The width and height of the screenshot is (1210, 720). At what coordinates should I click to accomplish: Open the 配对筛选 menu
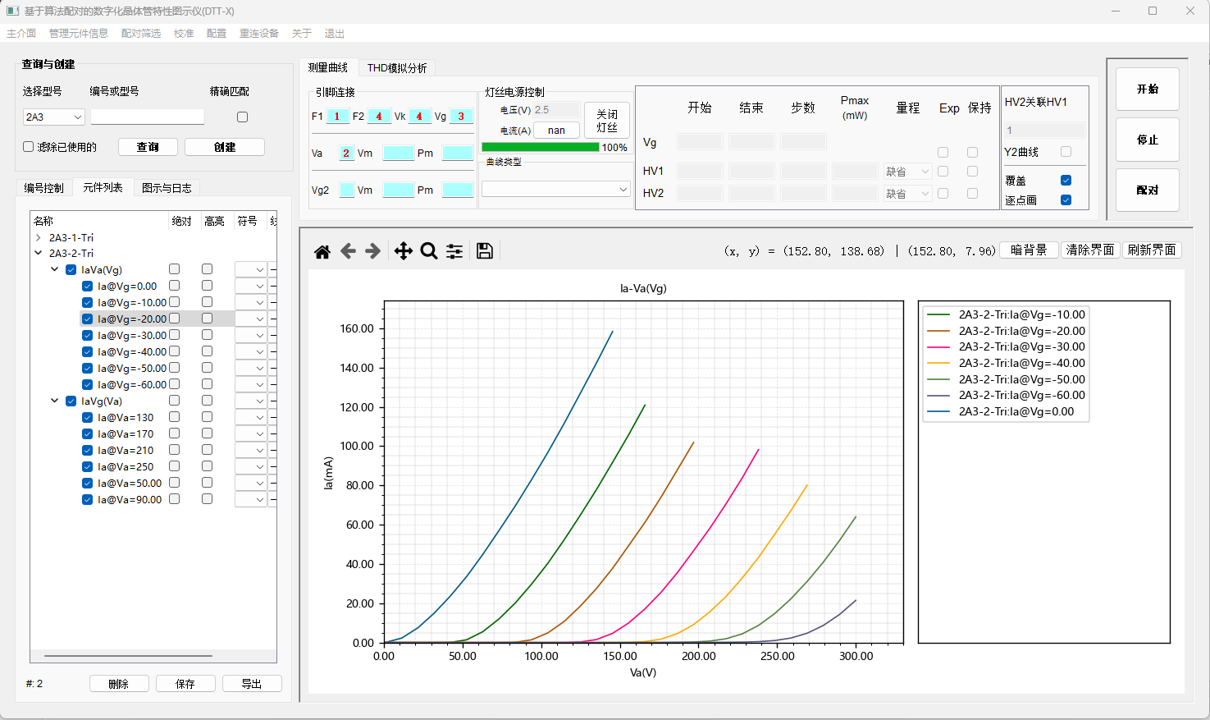point(140,33)
